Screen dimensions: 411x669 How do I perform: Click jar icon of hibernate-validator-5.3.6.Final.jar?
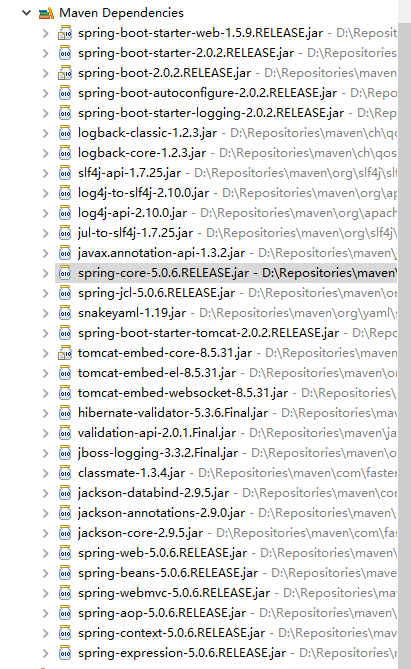point(65,413)
